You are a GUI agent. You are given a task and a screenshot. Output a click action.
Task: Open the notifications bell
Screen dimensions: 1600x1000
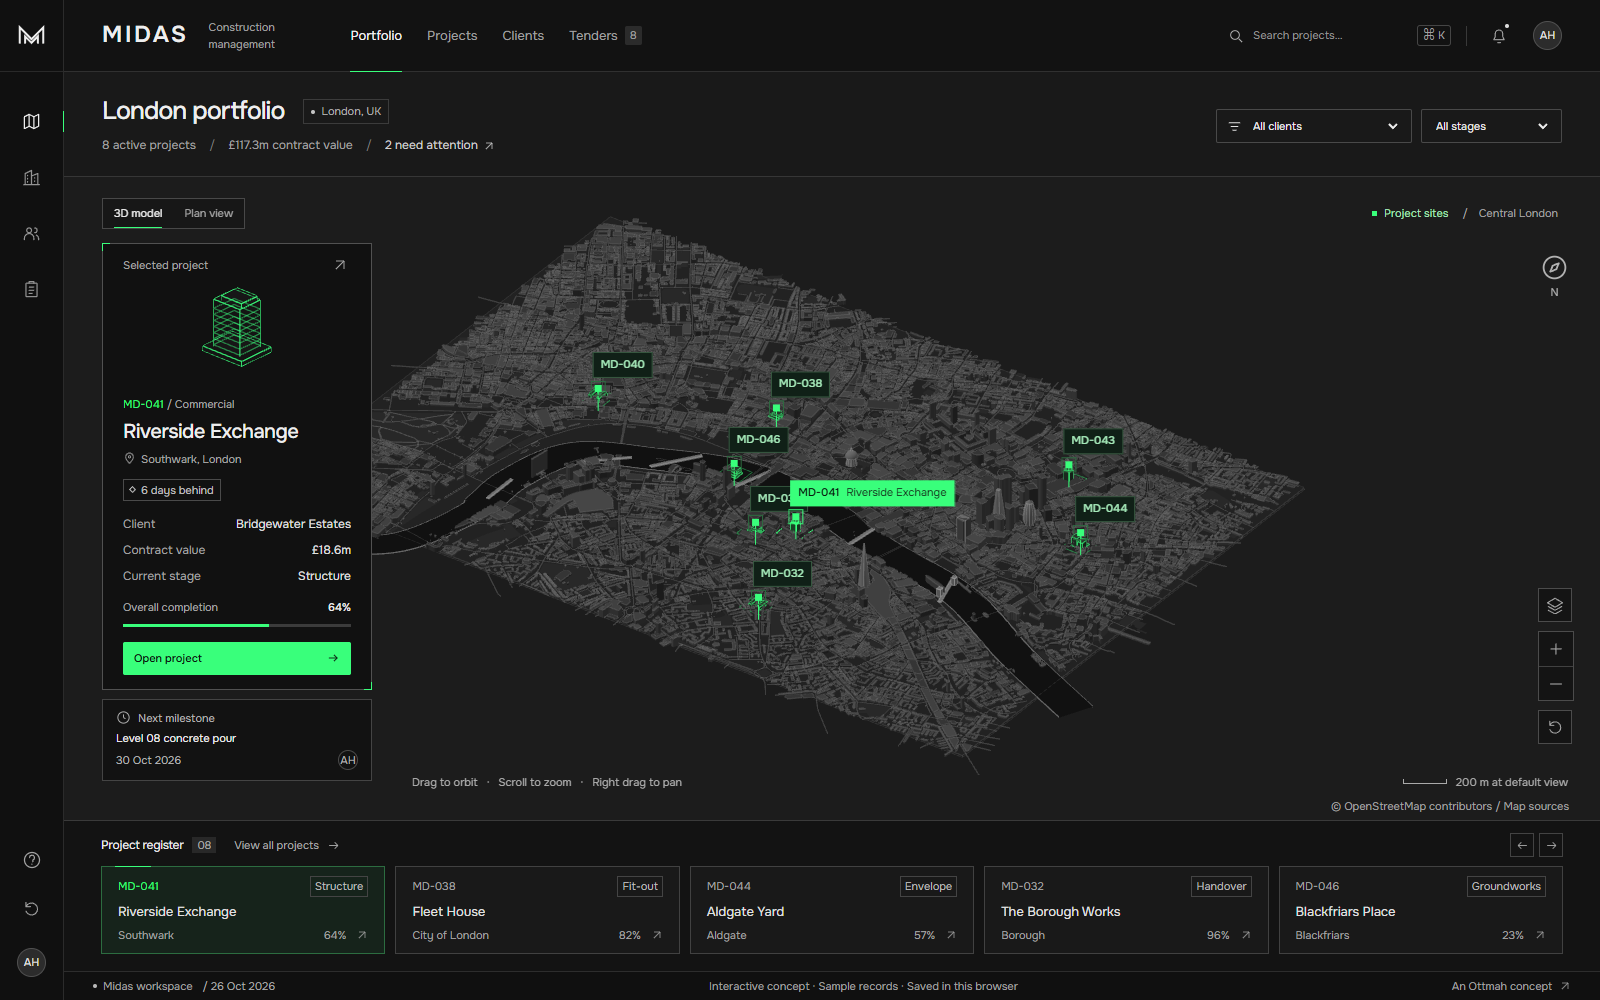pos(1499,35)
